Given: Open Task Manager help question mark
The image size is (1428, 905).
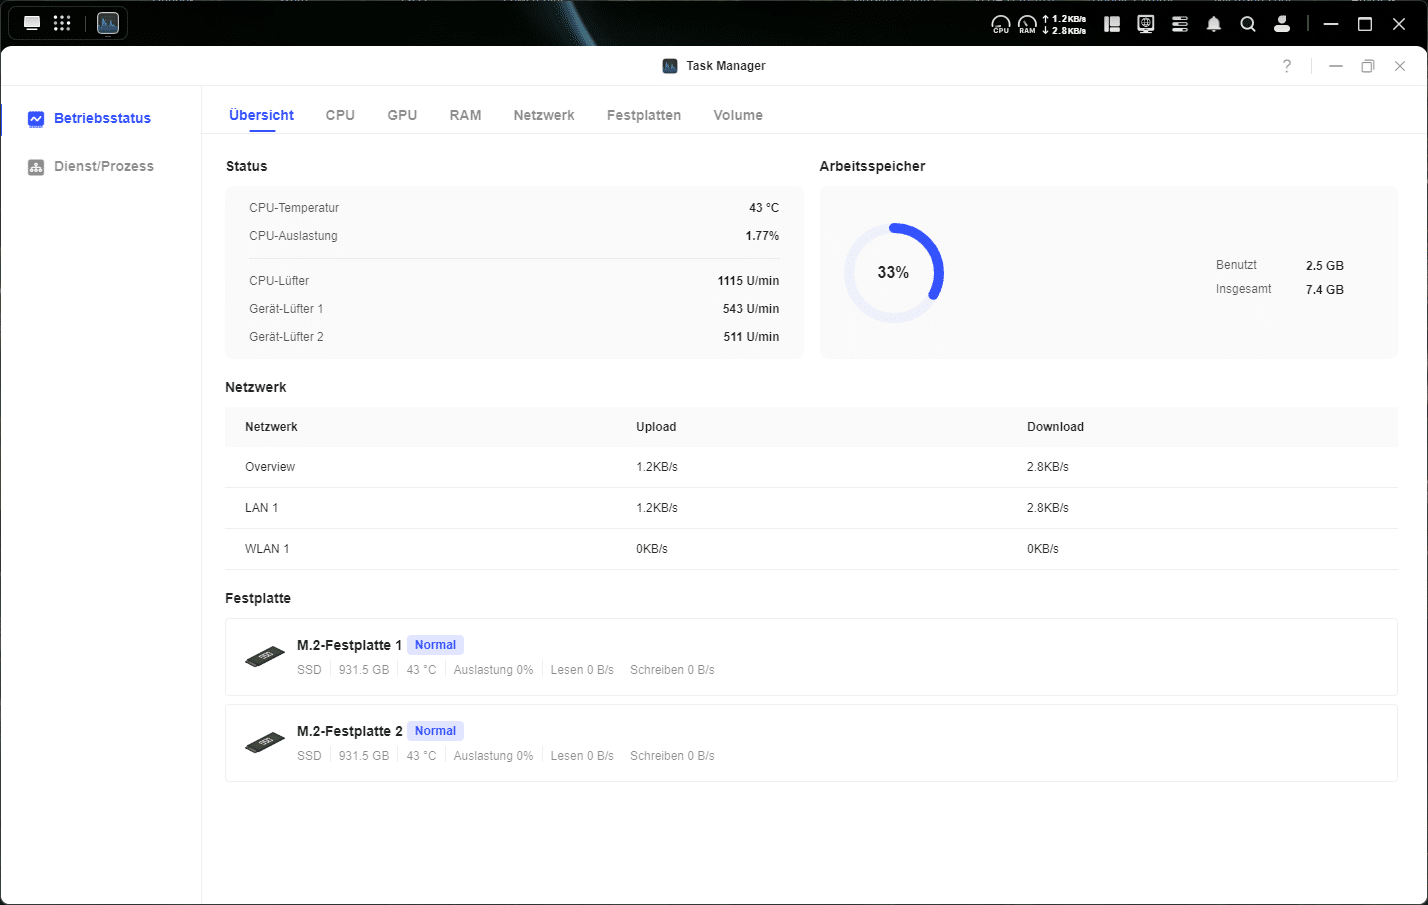Looking at the screenshot, I should tap(1287, 66).
